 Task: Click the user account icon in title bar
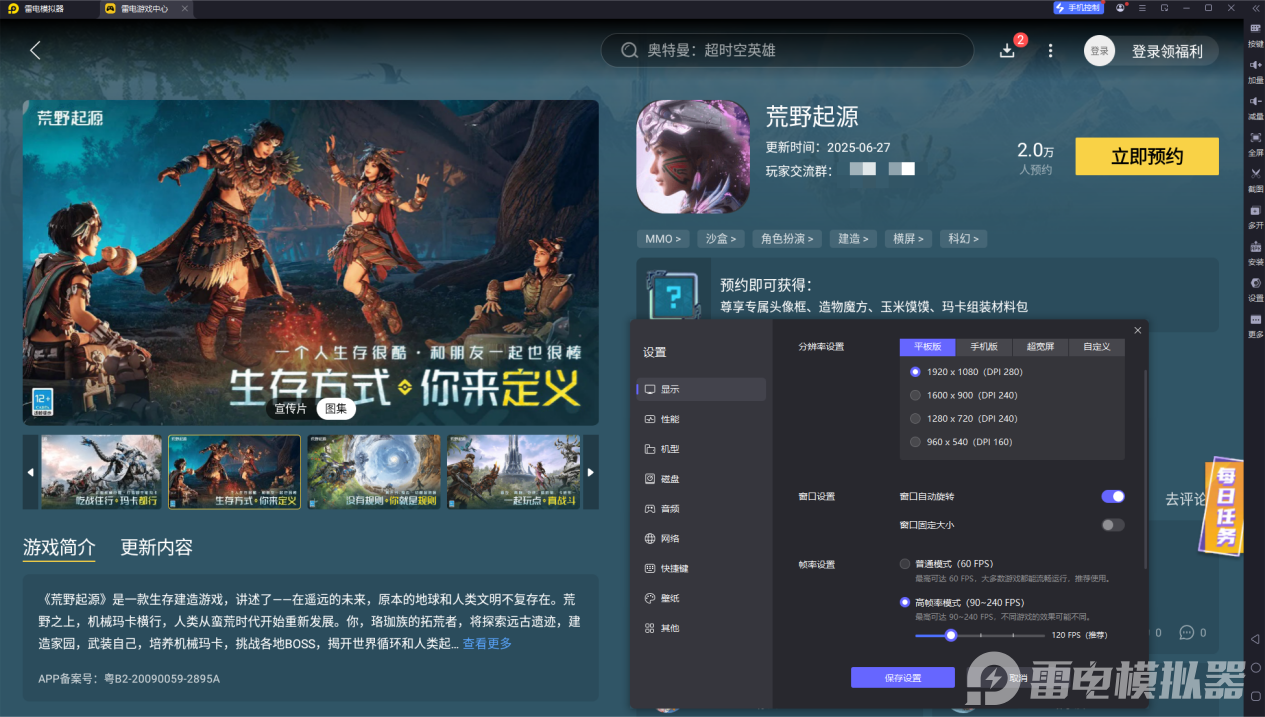tap(1121, 8)
